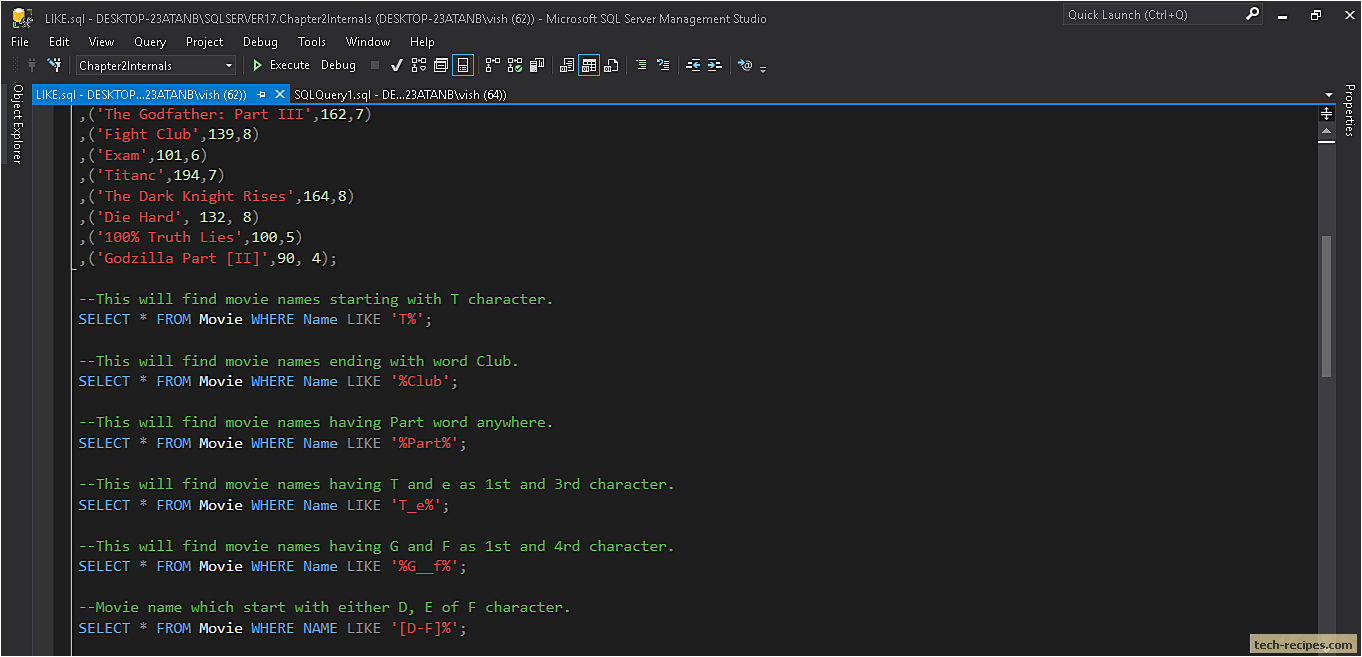Click the Quick Launch magnifier icon
1362x657 pixels.
(x=1253, y=15)
